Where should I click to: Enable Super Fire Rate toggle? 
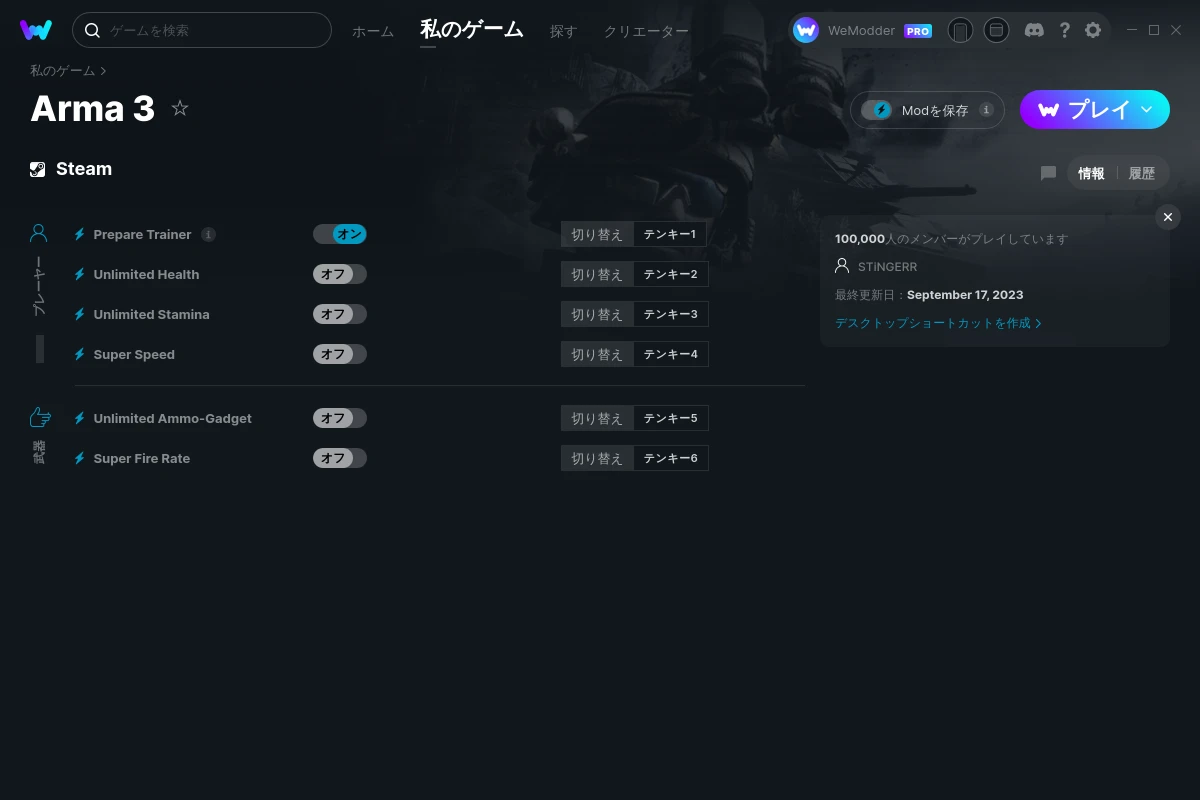point(340,458)
